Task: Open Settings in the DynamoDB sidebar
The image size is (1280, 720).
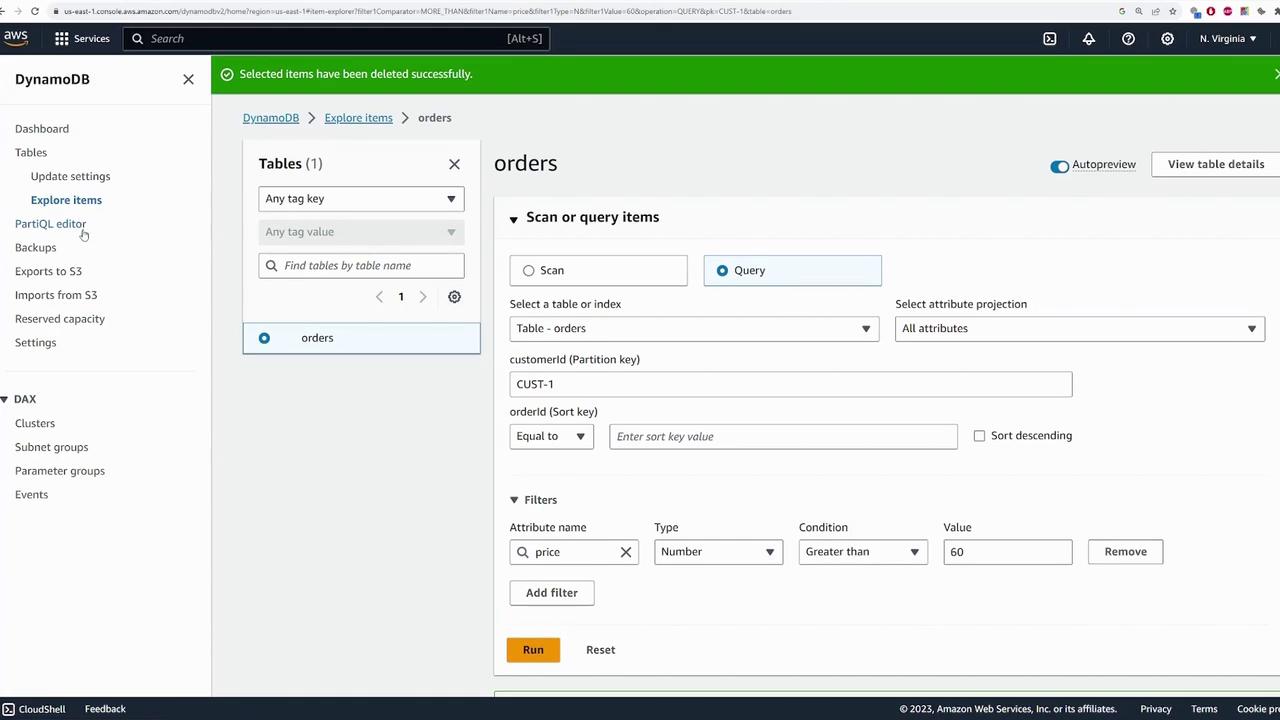Action: coord(36,343)
